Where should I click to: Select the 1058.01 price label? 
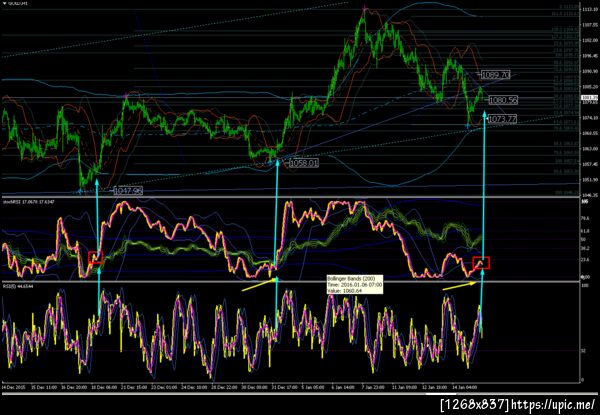pos(304,163)
